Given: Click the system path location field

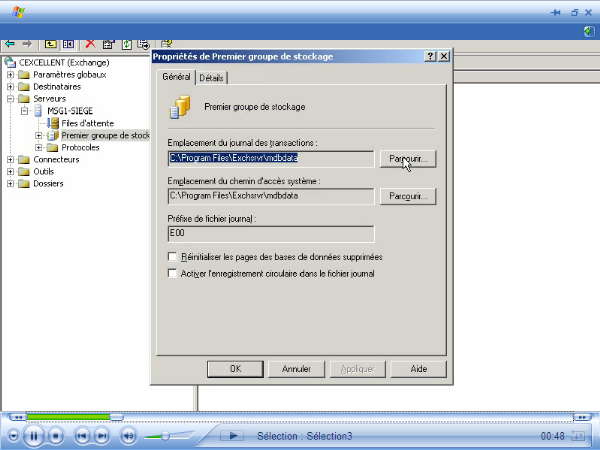Looking at the screenshot, I should 271,196.
